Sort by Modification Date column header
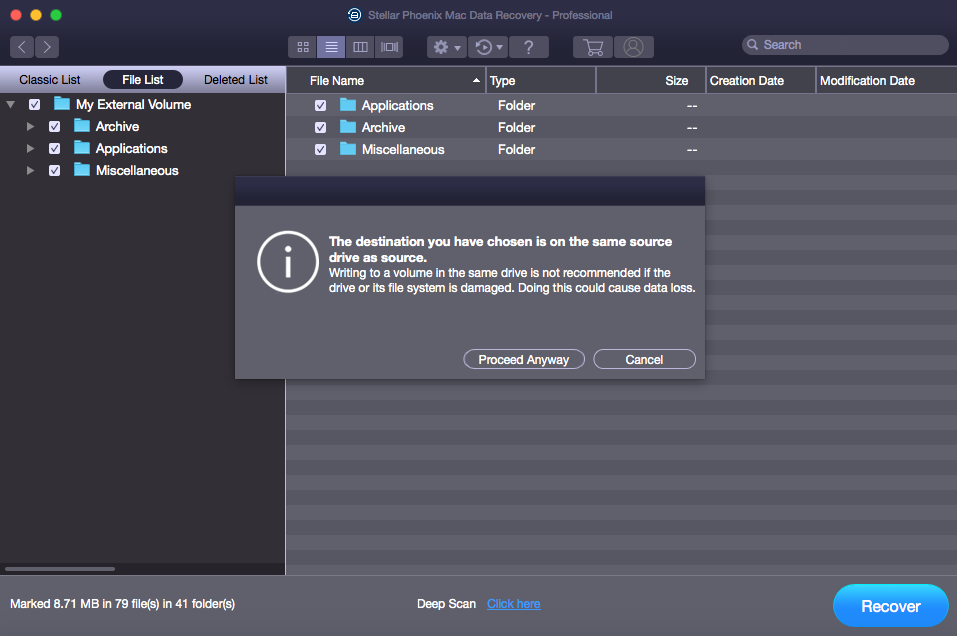This screenshot has width=957, height=636. (x=887, y=81)
